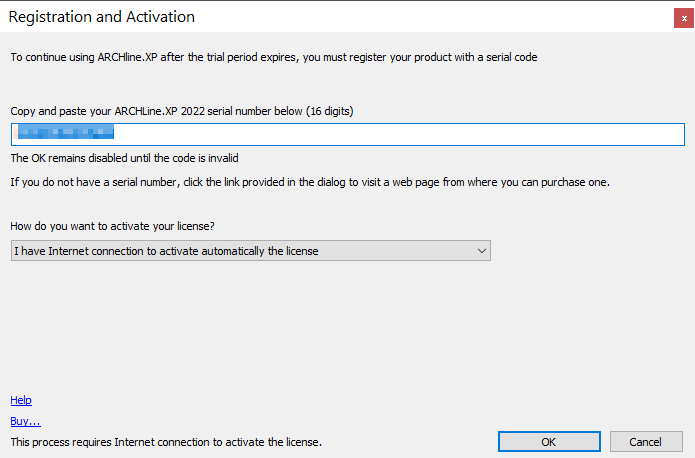Screen dimensions: 695x458
Task: Click the 'To continue using ARCHline.XP' instruction text
Action: coord(273,58)
